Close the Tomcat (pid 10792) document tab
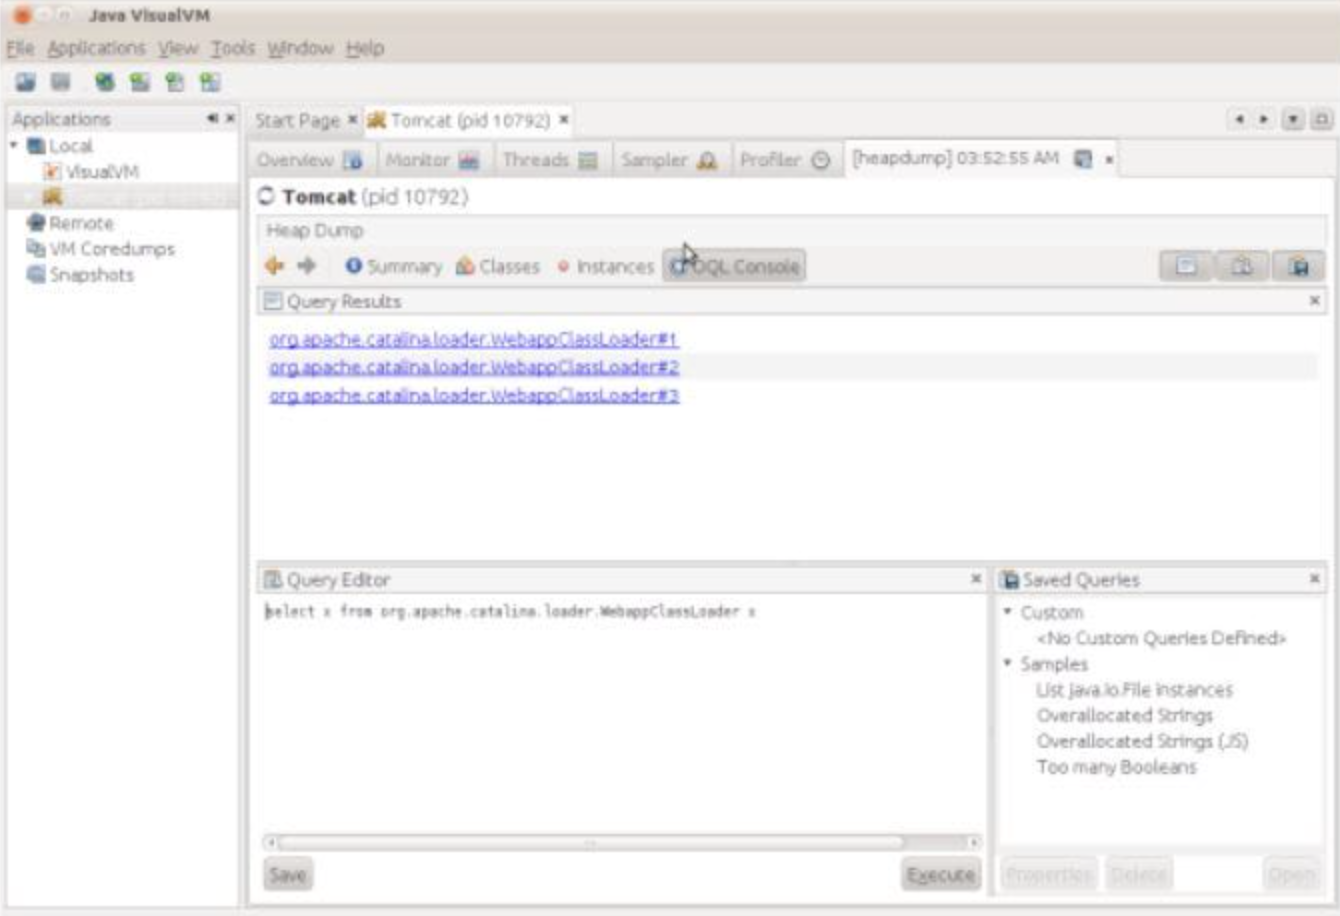The width and height of the screenshot is (1340, 916). [564, 119]
